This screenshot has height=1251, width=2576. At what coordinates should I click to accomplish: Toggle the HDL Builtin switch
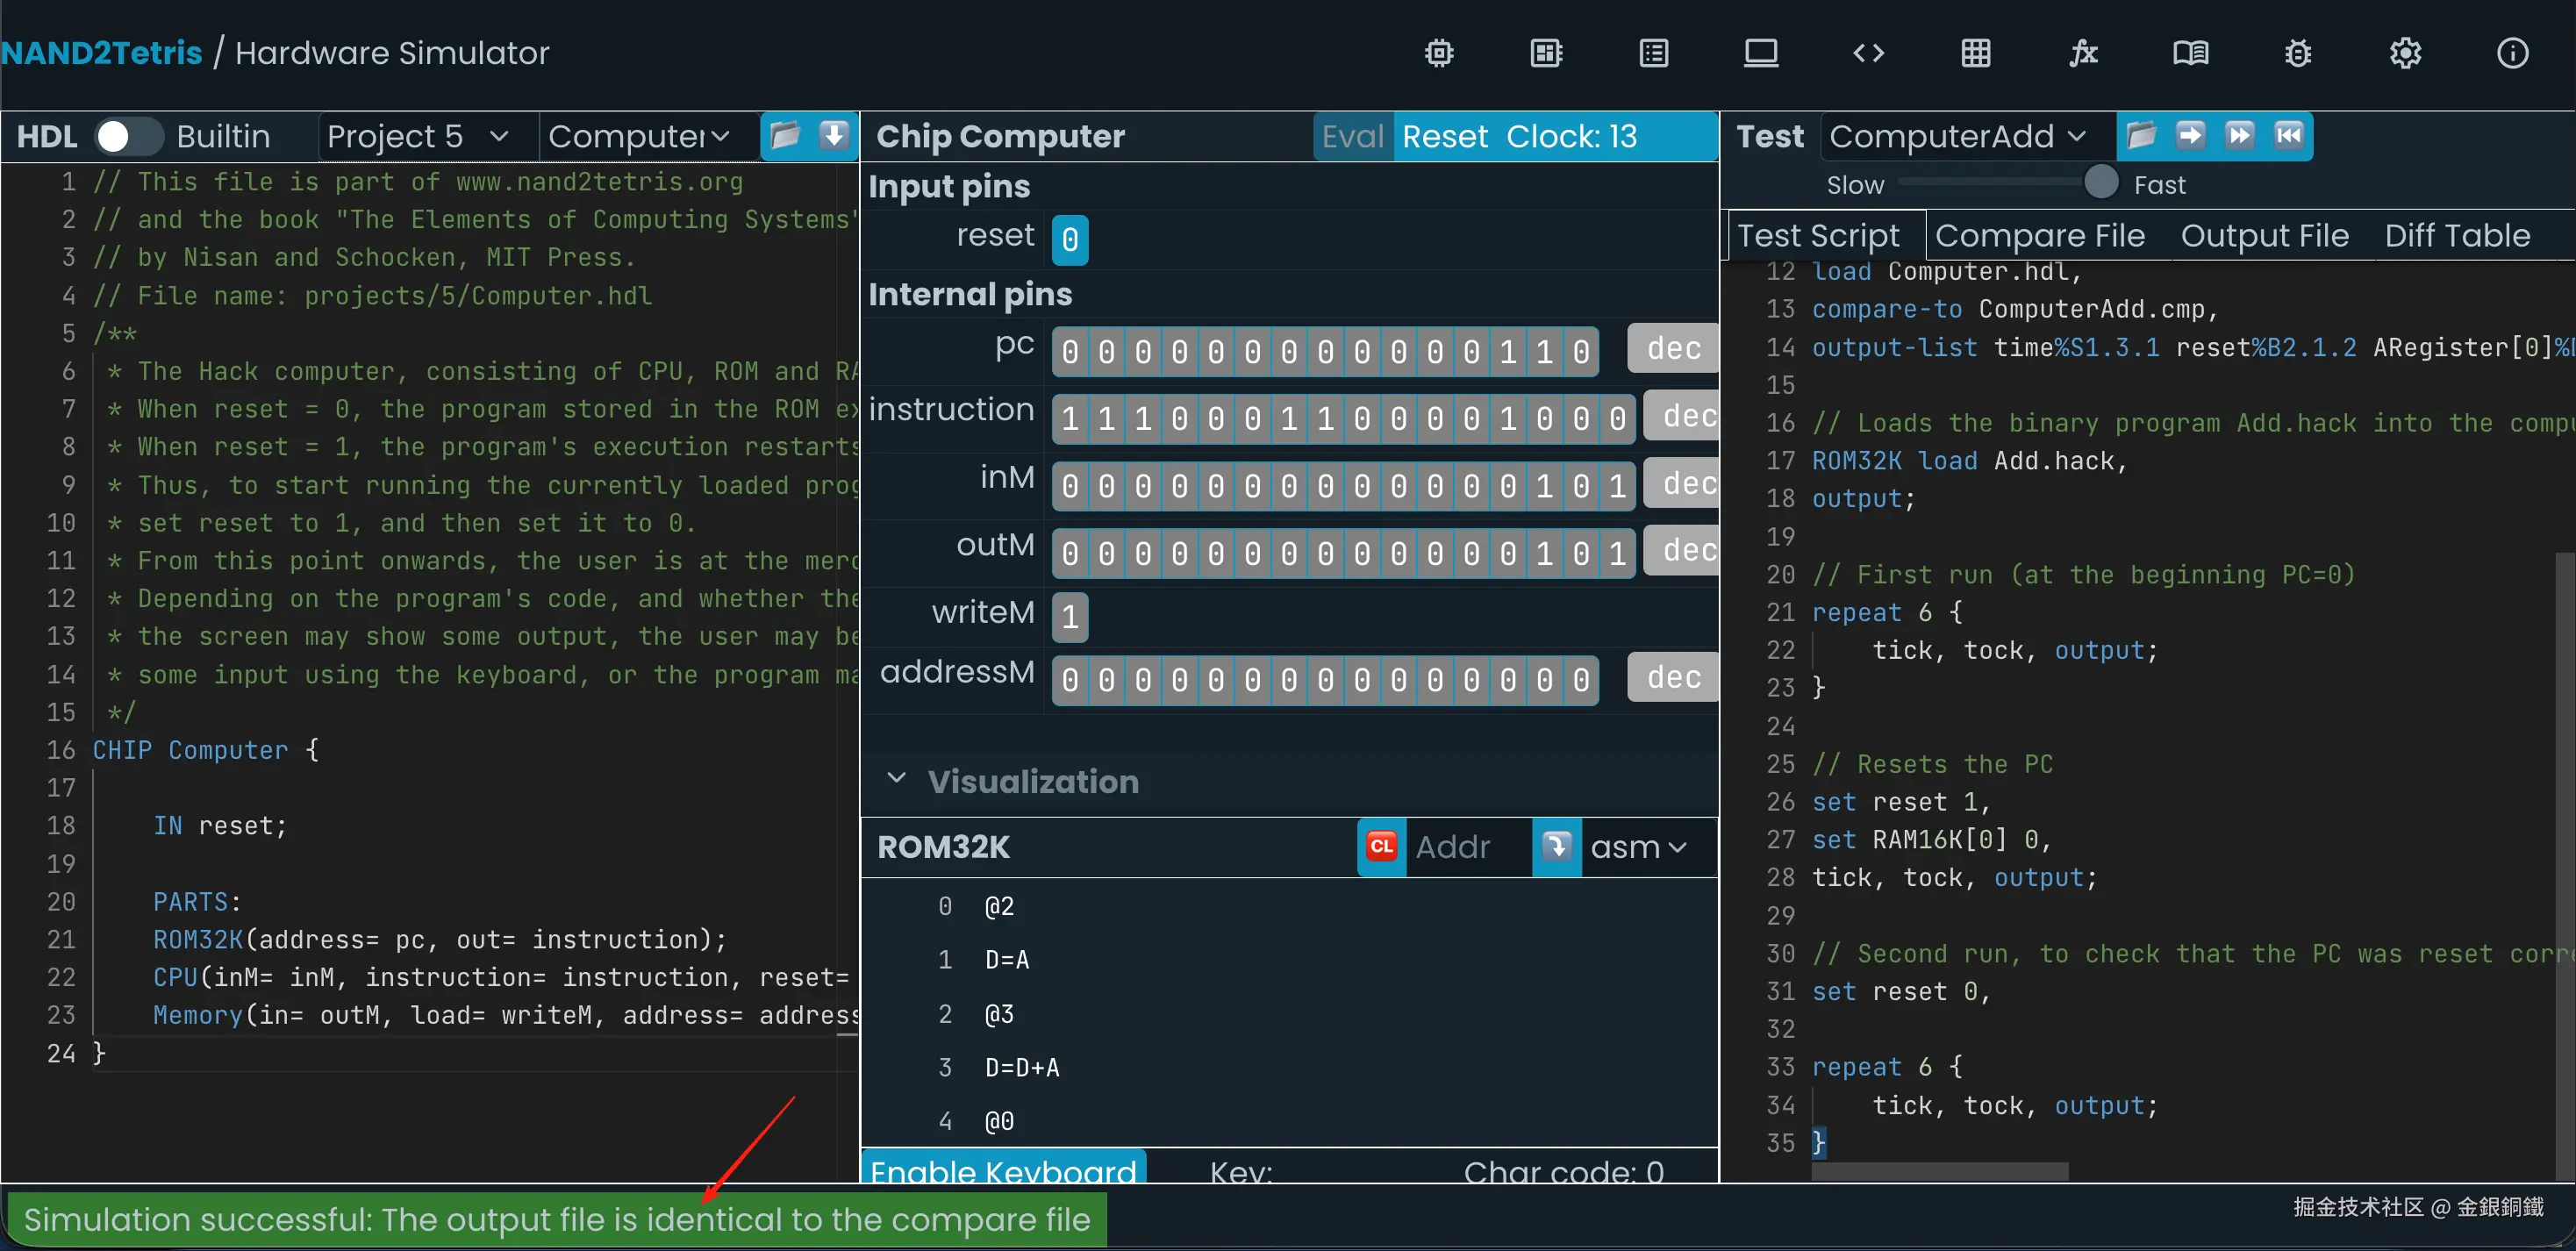[x=128, y=136]
